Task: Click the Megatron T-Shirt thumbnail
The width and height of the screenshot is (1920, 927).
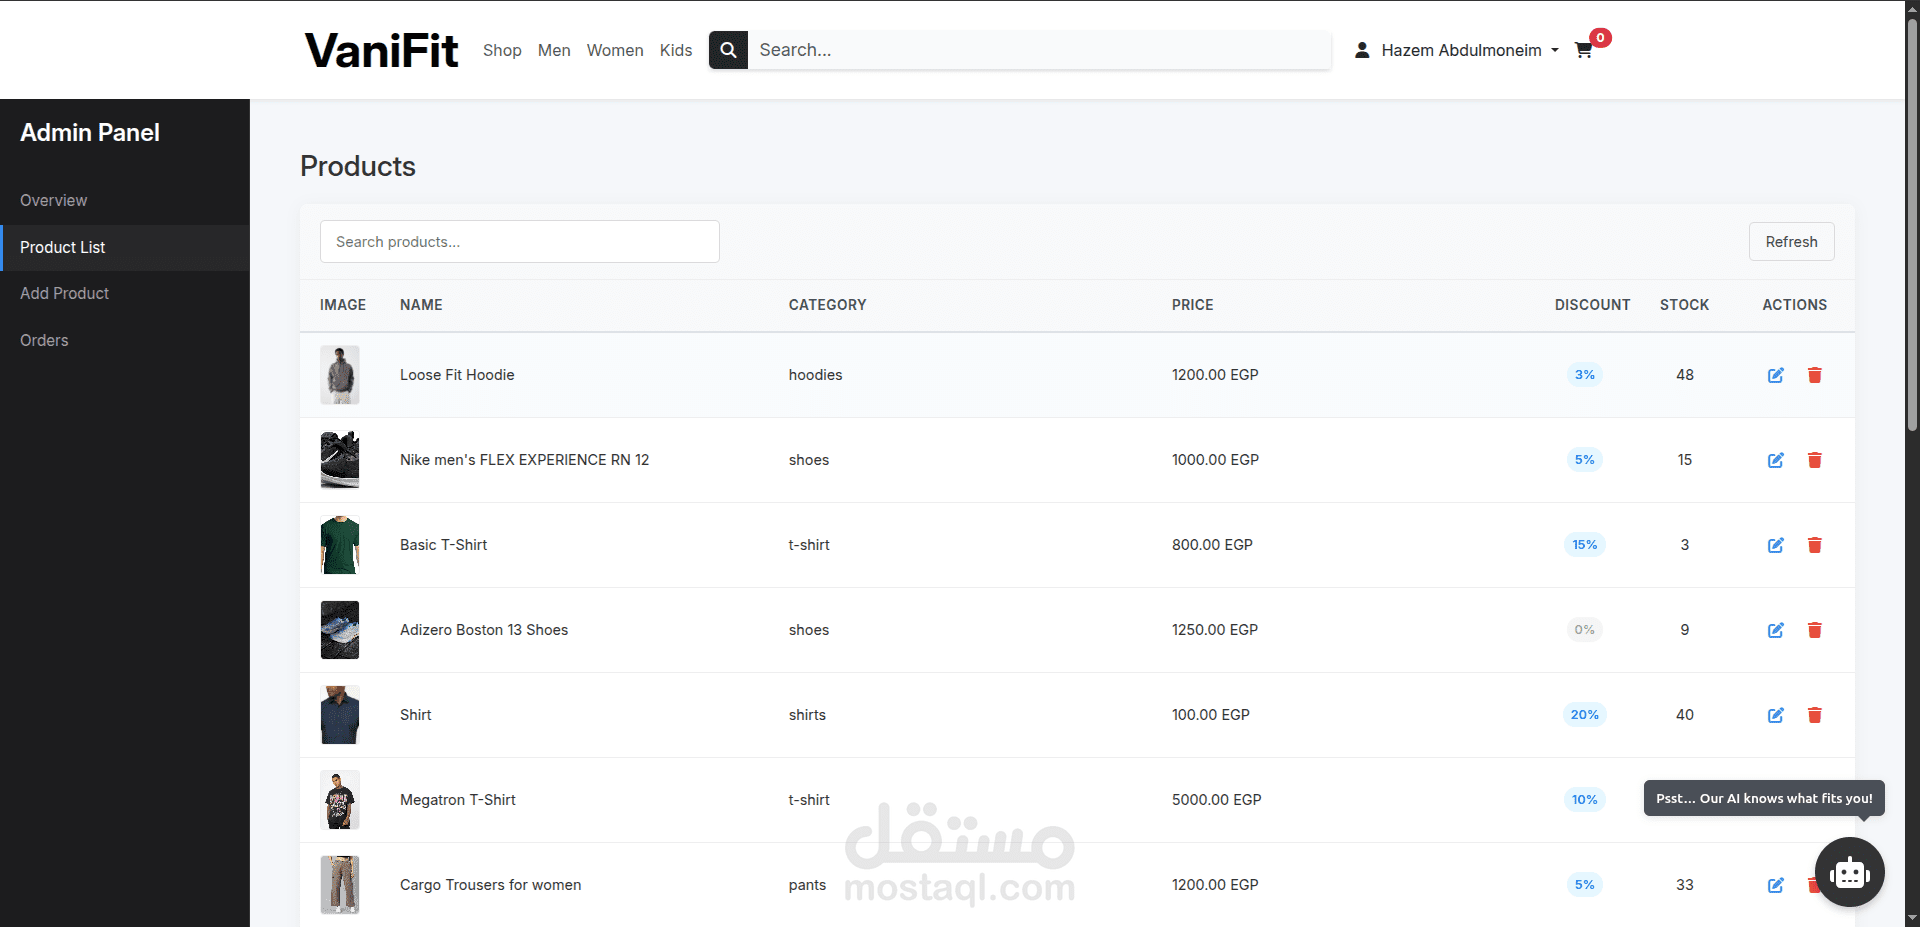Action: 340,800
